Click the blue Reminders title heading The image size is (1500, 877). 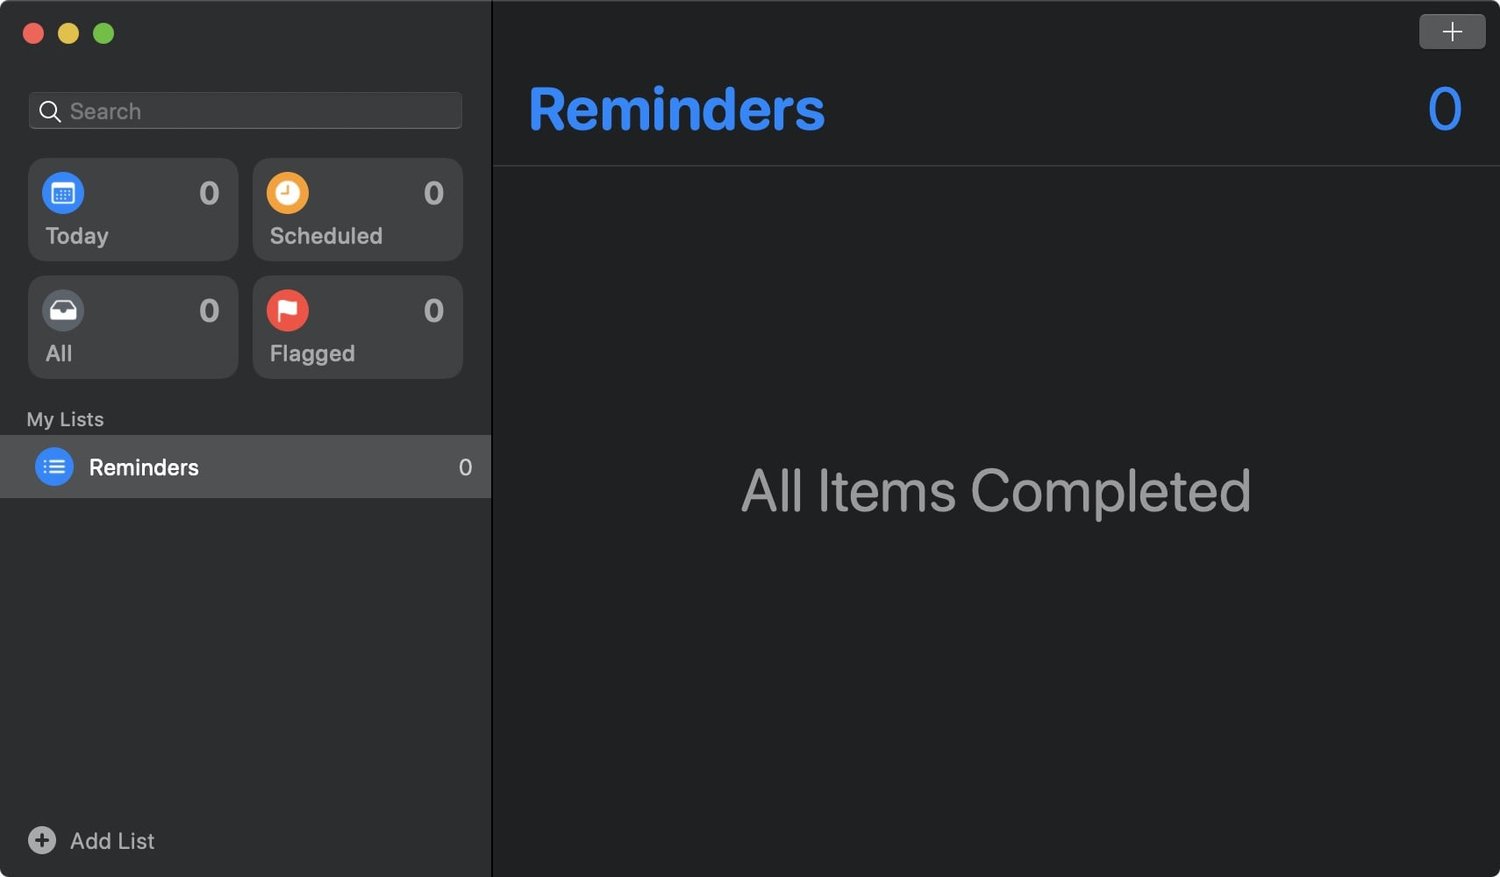click(x=677, y=109)
